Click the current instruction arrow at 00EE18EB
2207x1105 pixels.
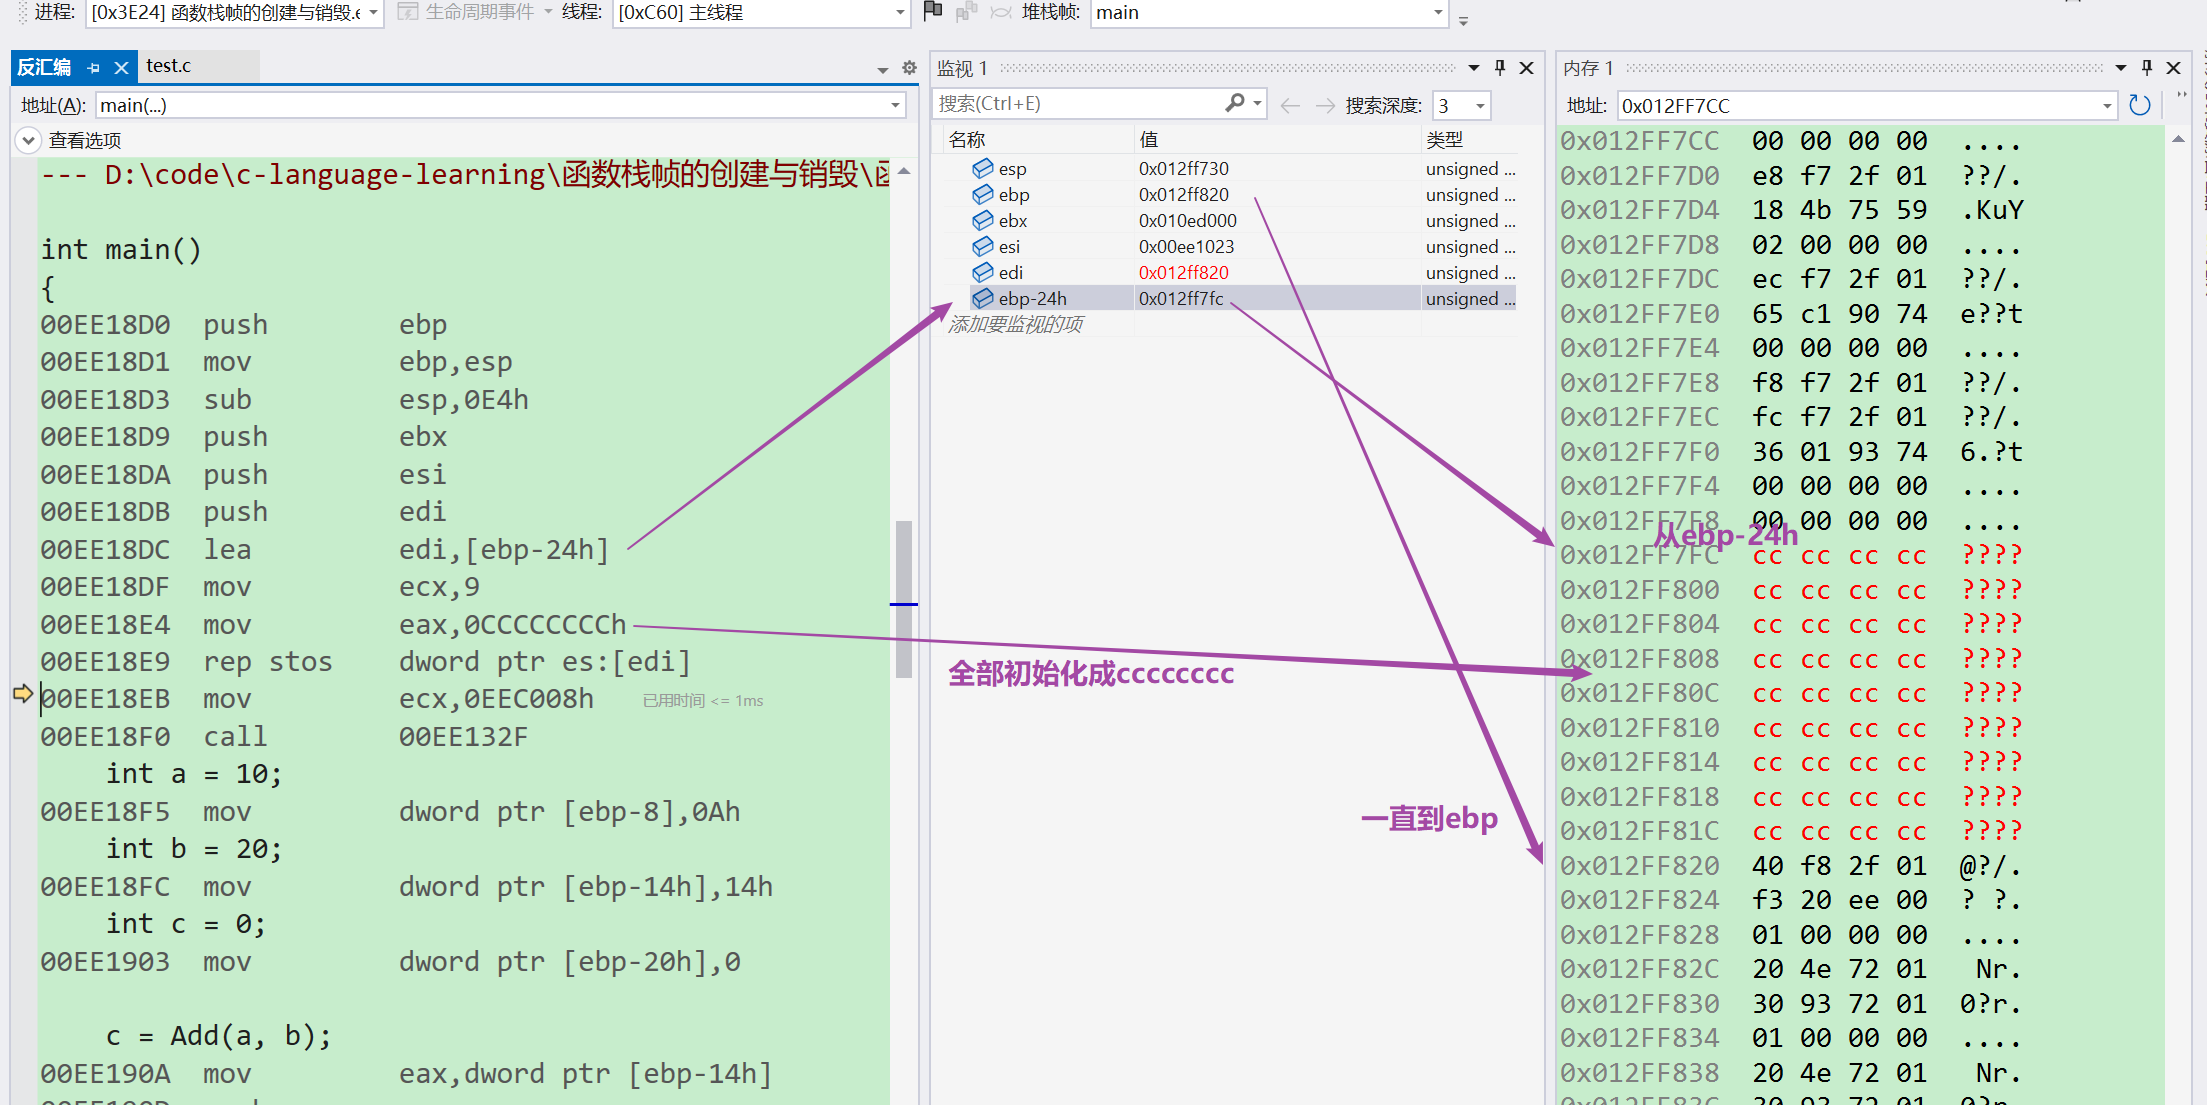tap(22, 694)
